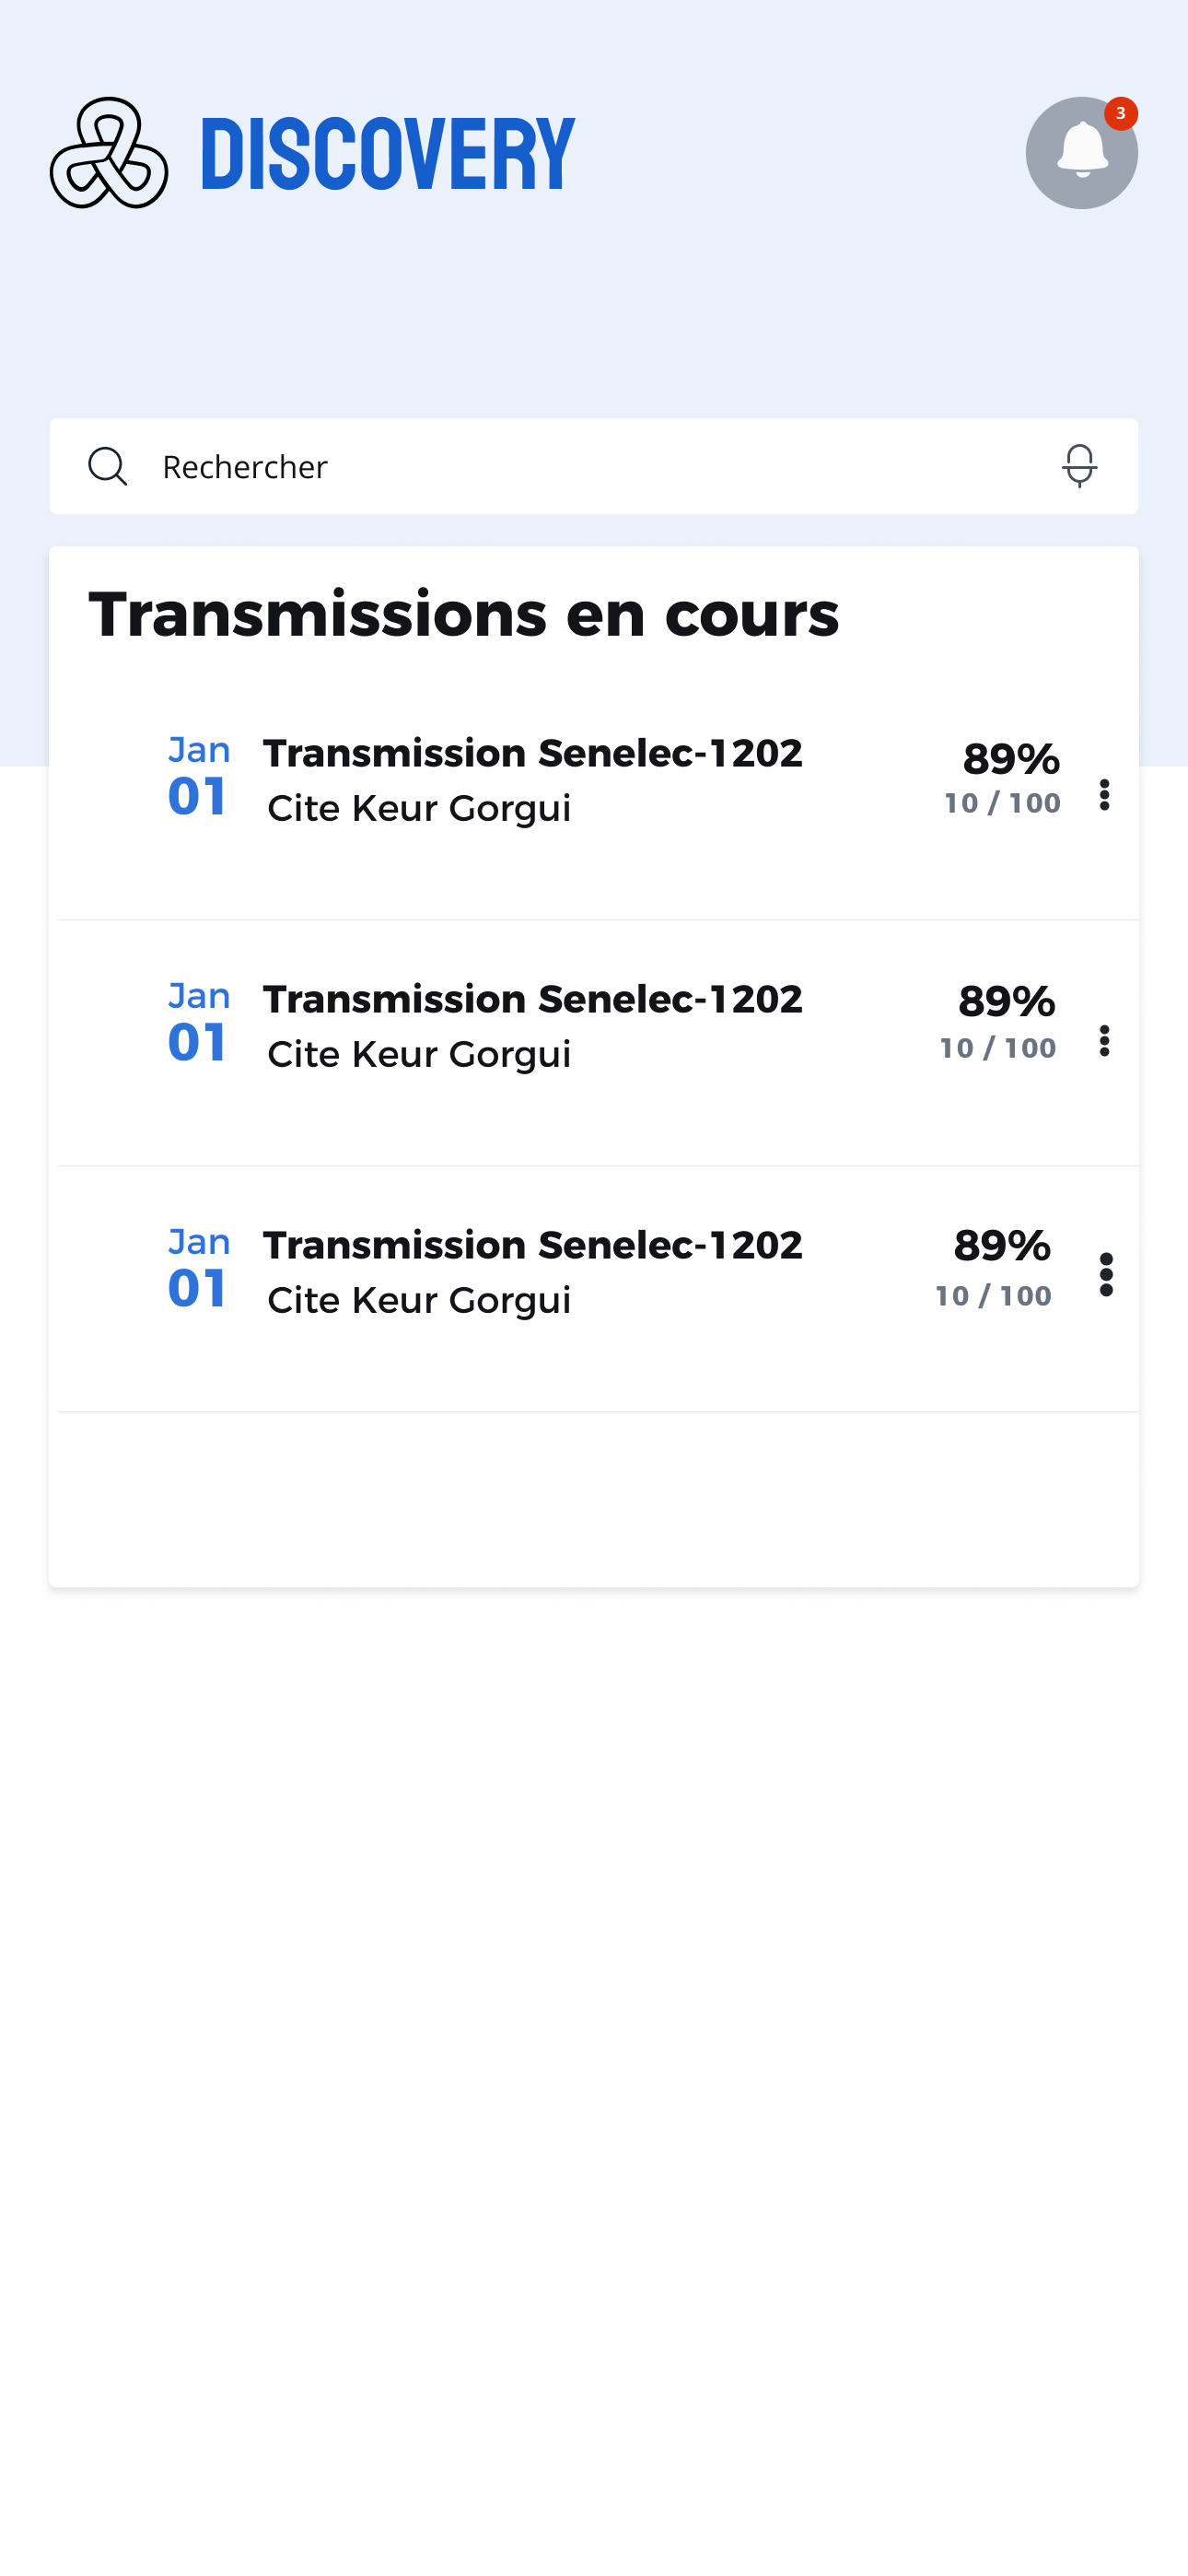Open the first transmission's three-dot menu
The image size is (1188, 2576).
point(1104,795)
